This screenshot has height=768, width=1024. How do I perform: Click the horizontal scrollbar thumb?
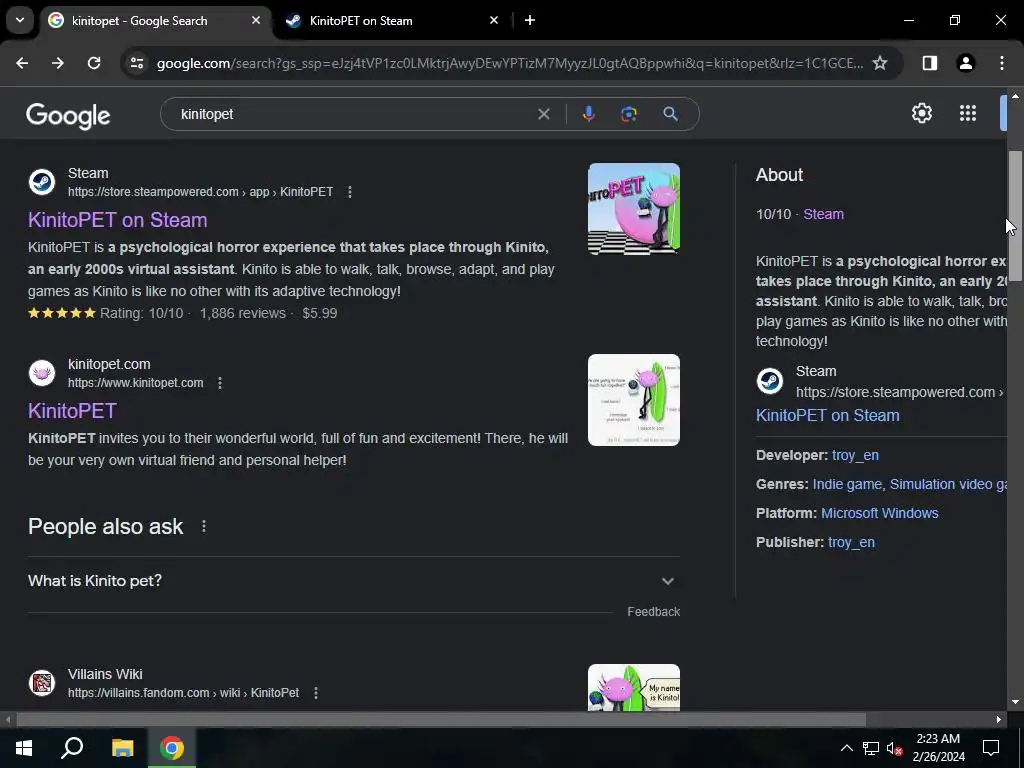tap(441, 720)
